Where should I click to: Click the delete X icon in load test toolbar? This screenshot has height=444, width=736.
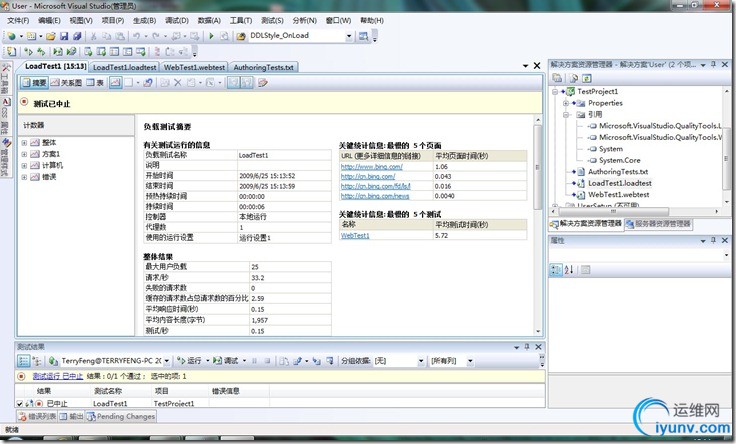pyautogui.click(x=177, y=83)
